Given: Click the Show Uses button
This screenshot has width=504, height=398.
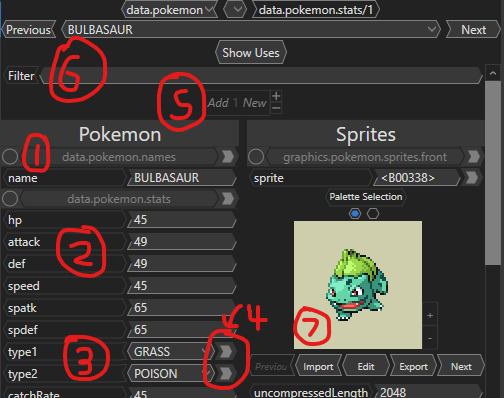Looking at the screenshot, I should [251, 53].
